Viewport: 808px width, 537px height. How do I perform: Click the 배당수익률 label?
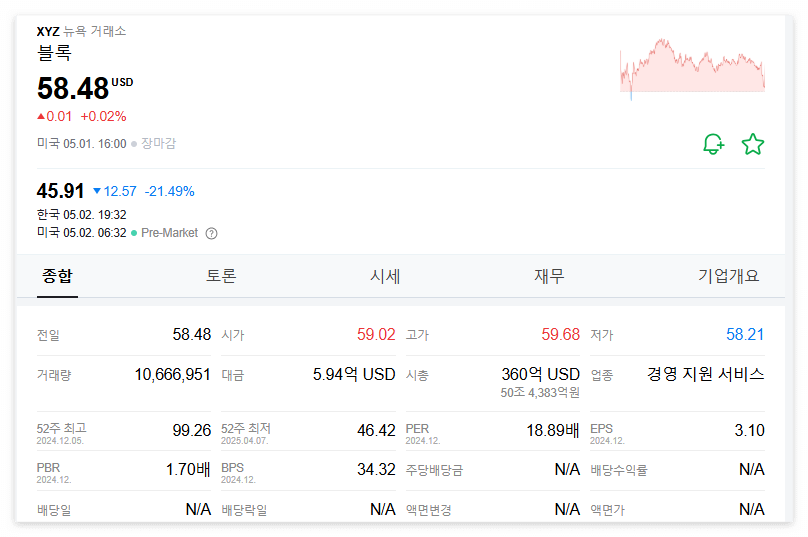tap(619, 470)
